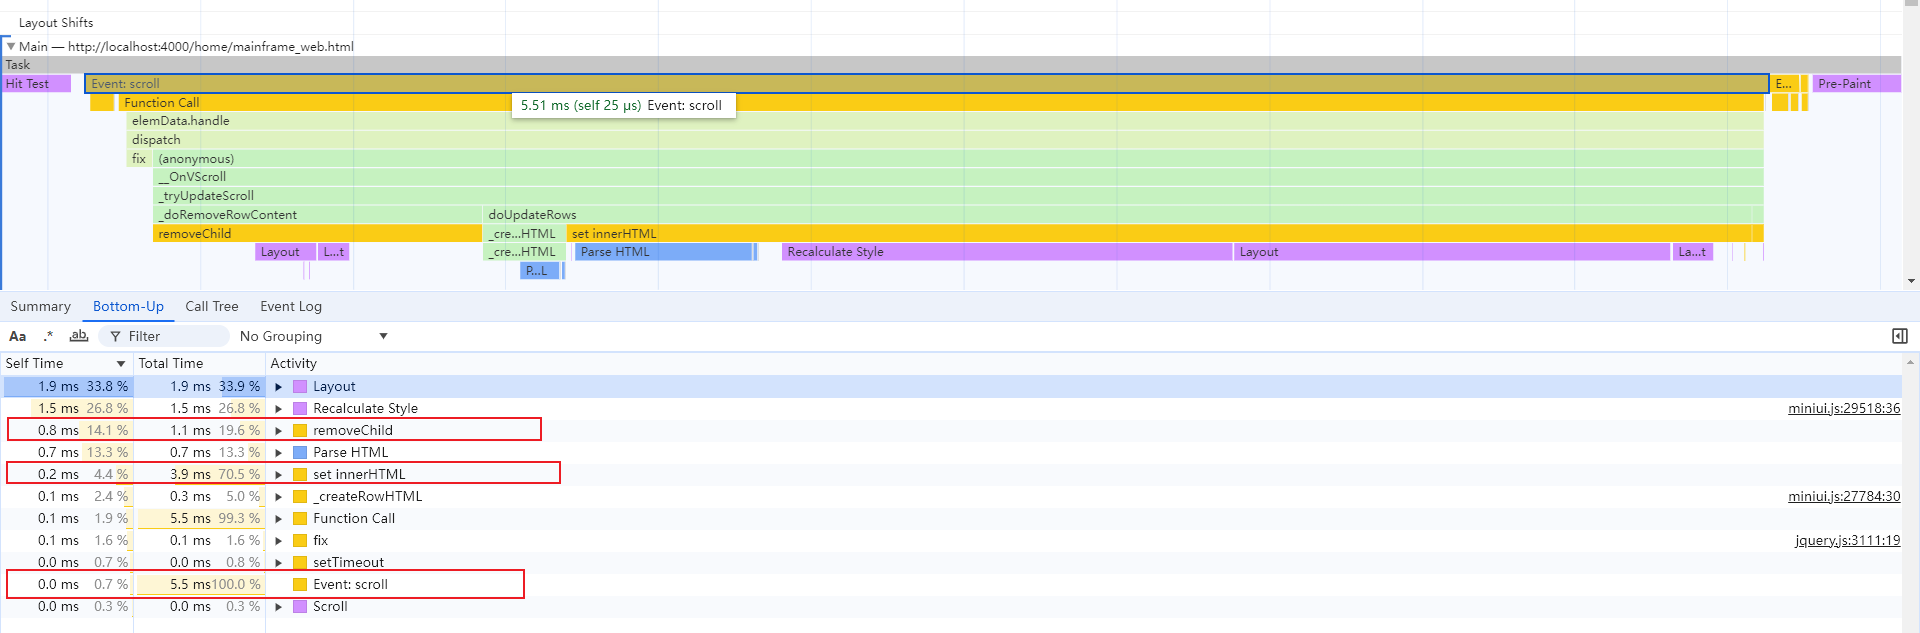Switch to the Event Log tab

tap(291, 306)
